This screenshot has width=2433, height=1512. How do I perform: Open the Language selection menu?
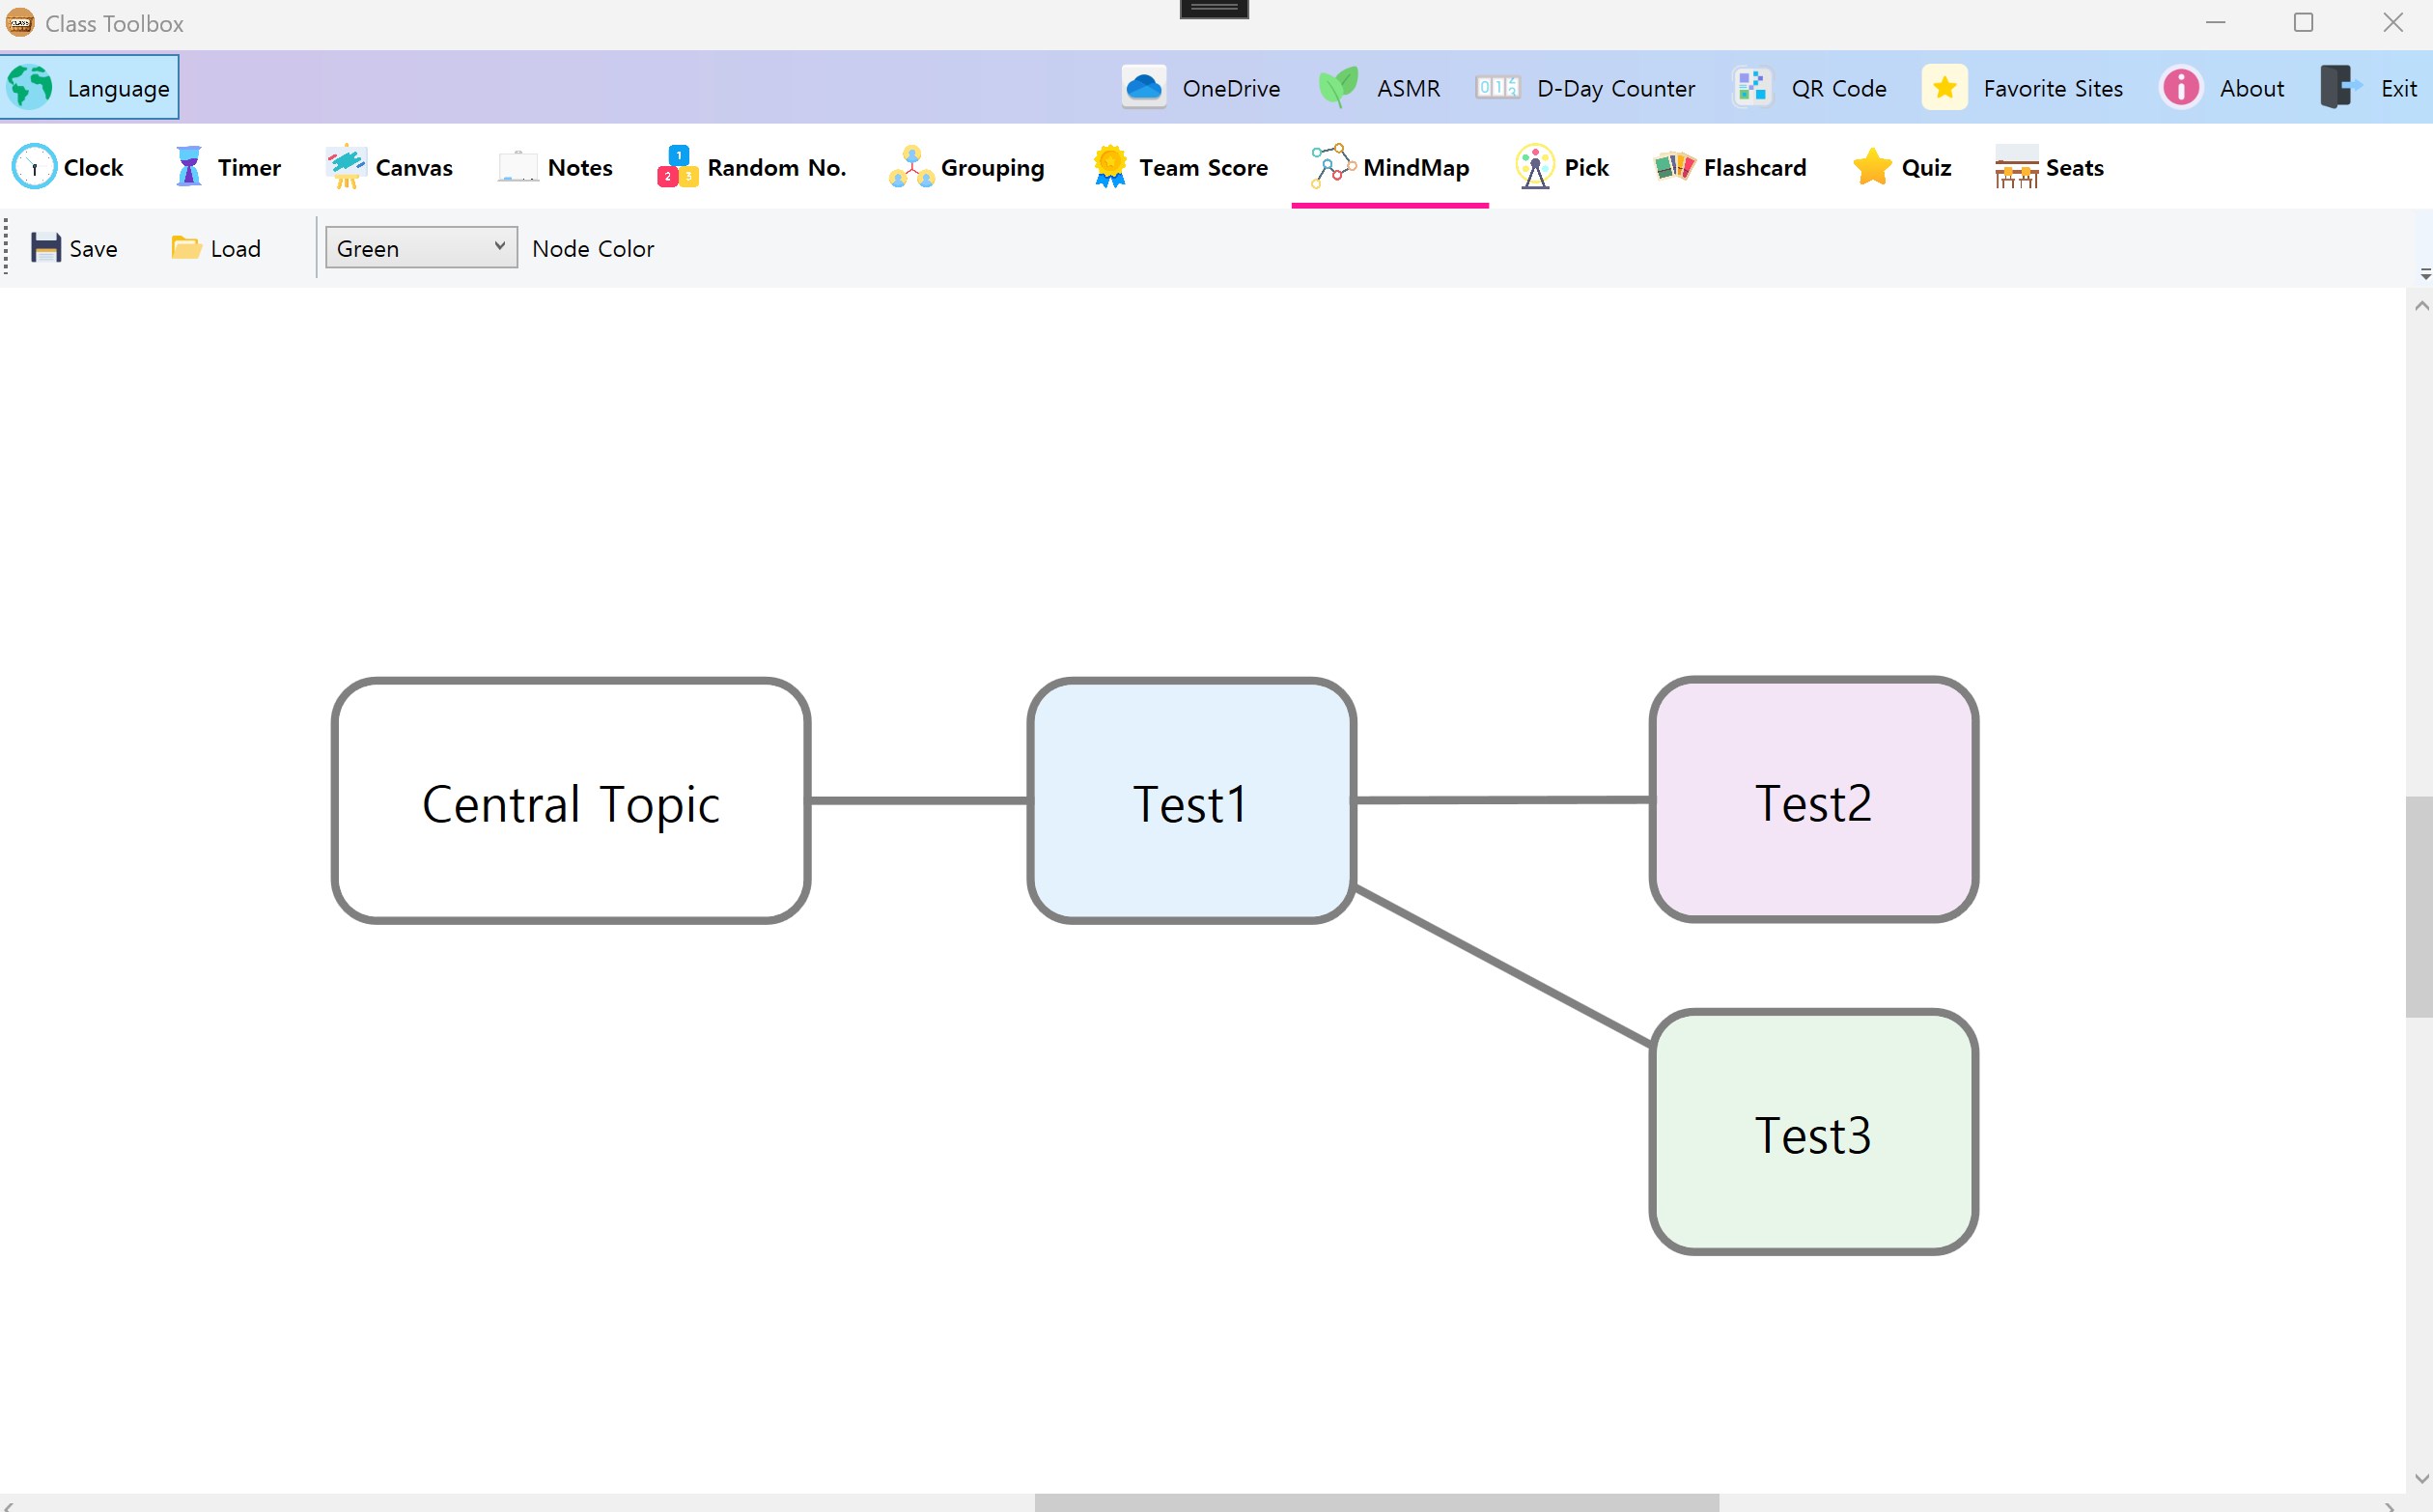(90, 88)
